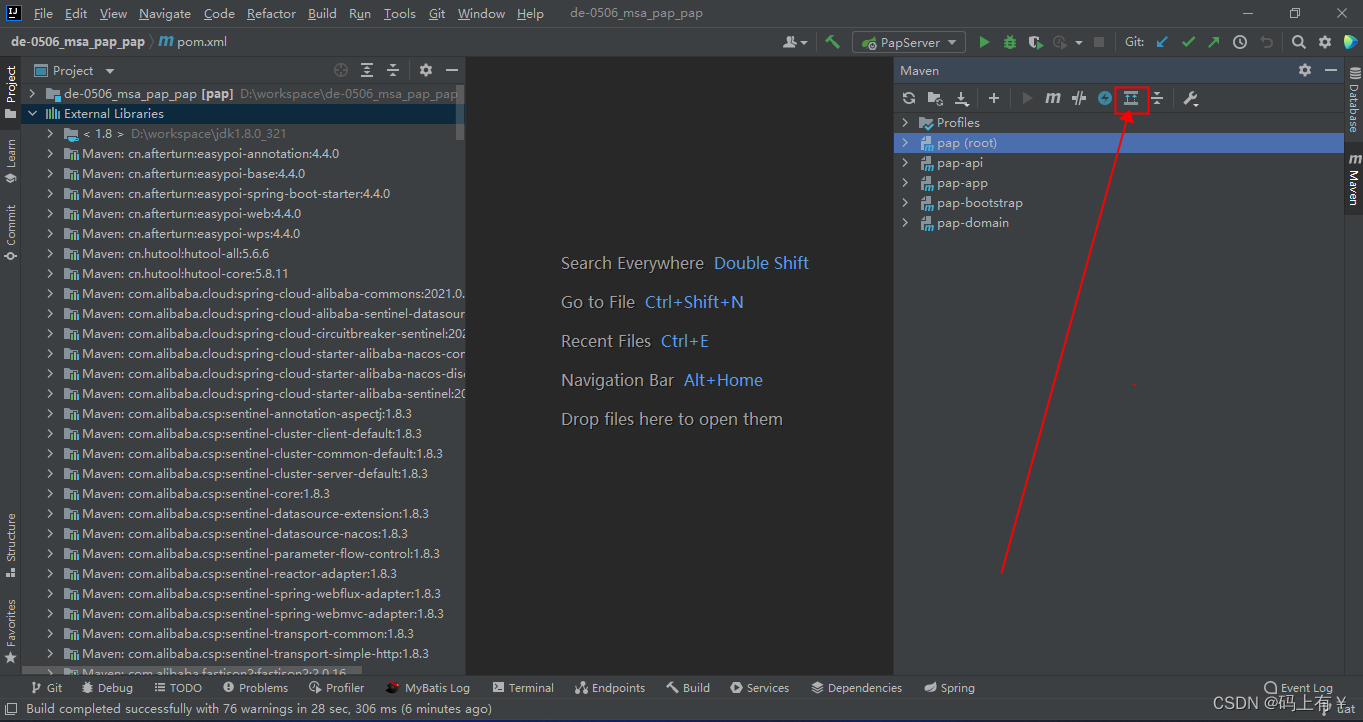Open user account dropdown in toolbar
This screenshot has height=722, width=1363.
click(x=796, y=42)
